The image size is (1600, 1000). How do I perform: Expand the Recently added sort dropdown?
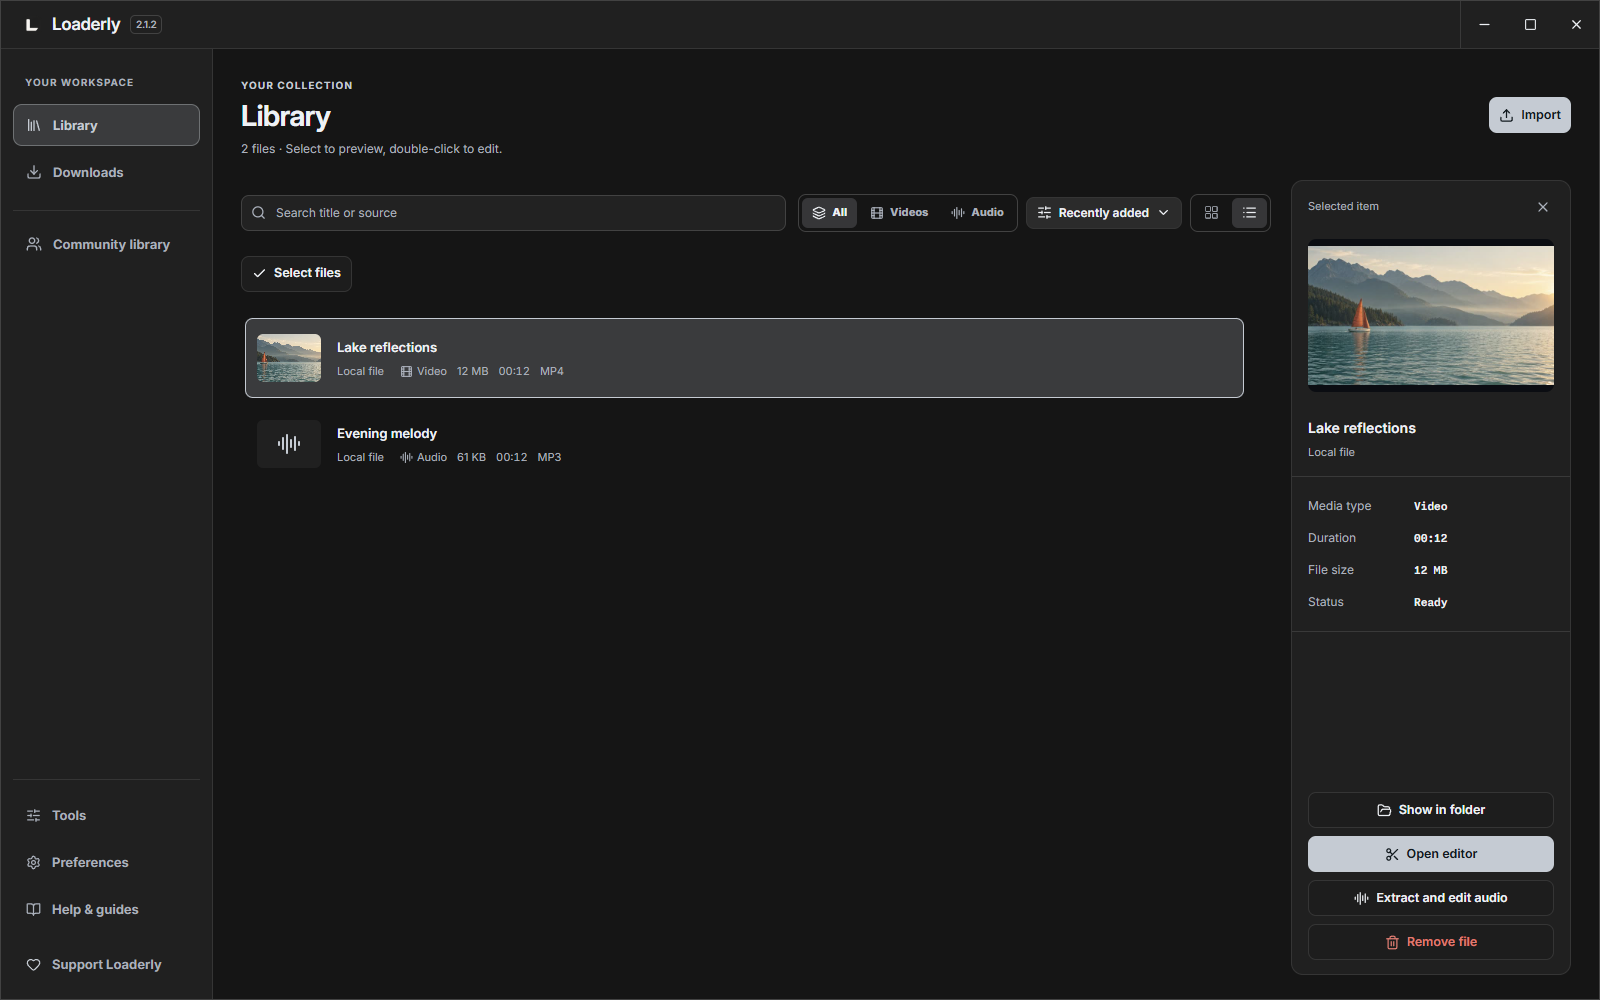[1103, 213]
